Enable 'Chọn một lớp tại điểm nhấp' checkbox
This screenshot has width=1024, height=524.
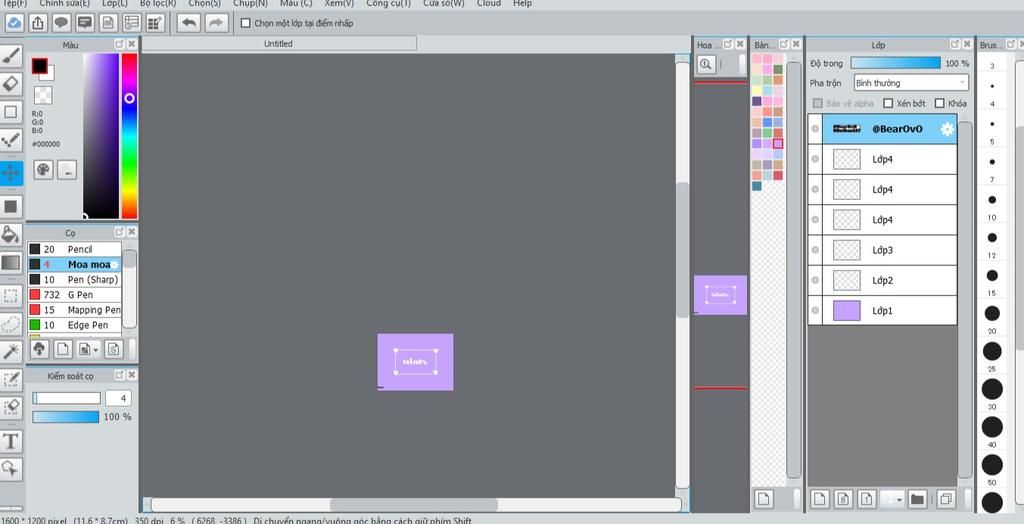coord(246,23)
